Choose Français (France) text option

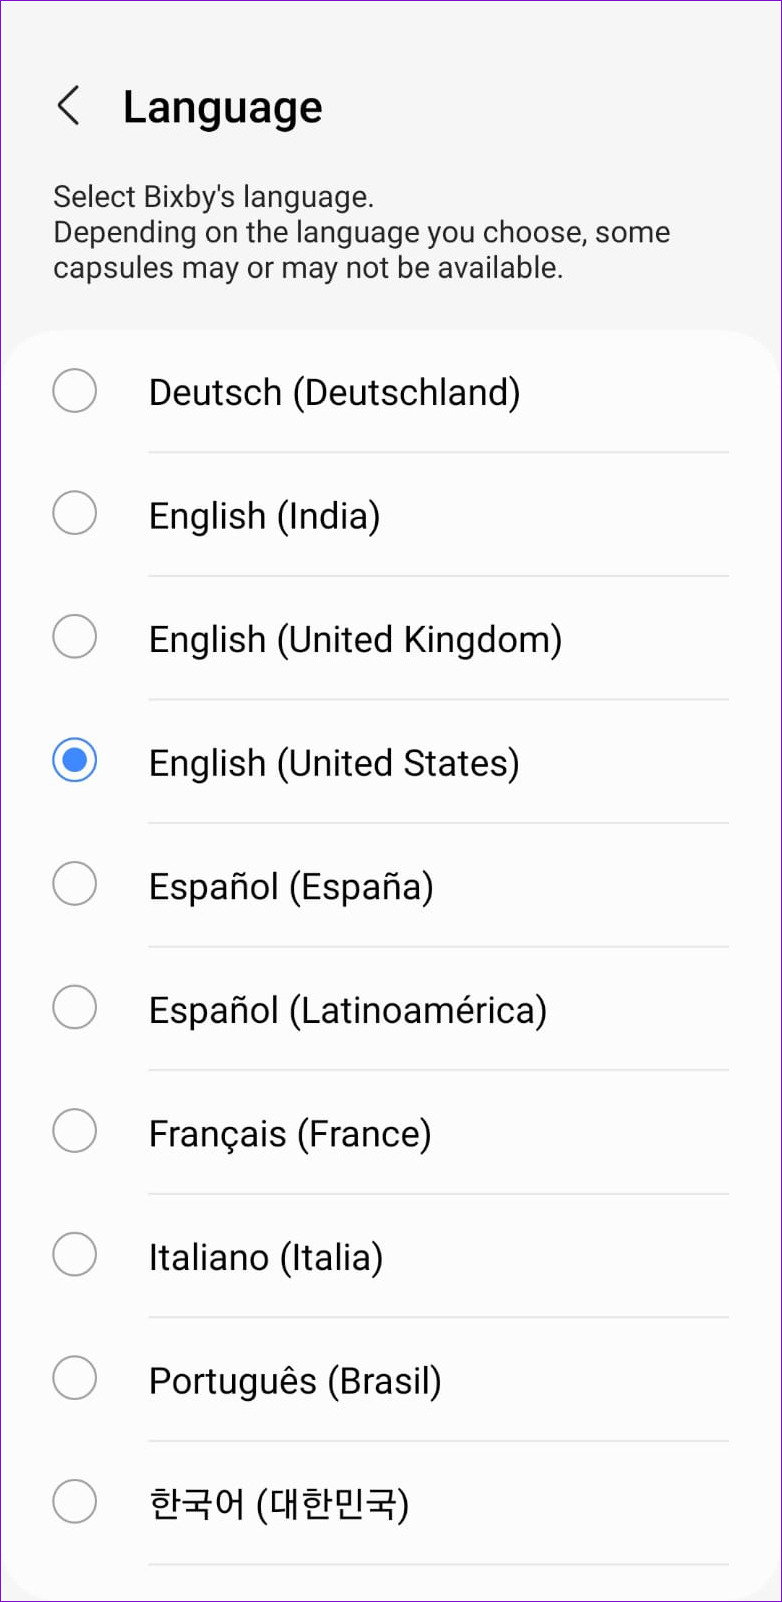point(290,1134)
